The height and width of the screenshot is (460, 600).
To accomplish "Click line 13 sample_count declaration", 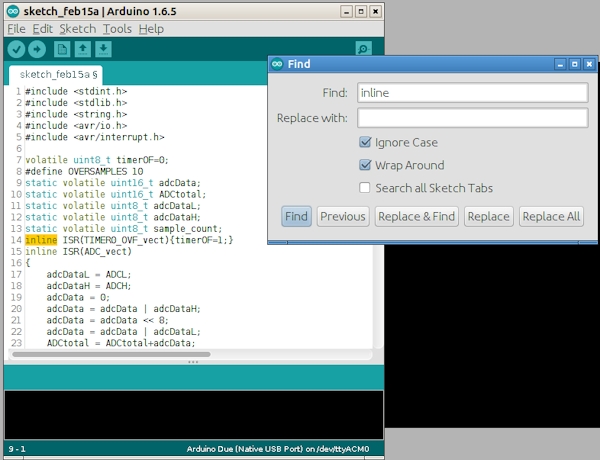I will [124, 228].
